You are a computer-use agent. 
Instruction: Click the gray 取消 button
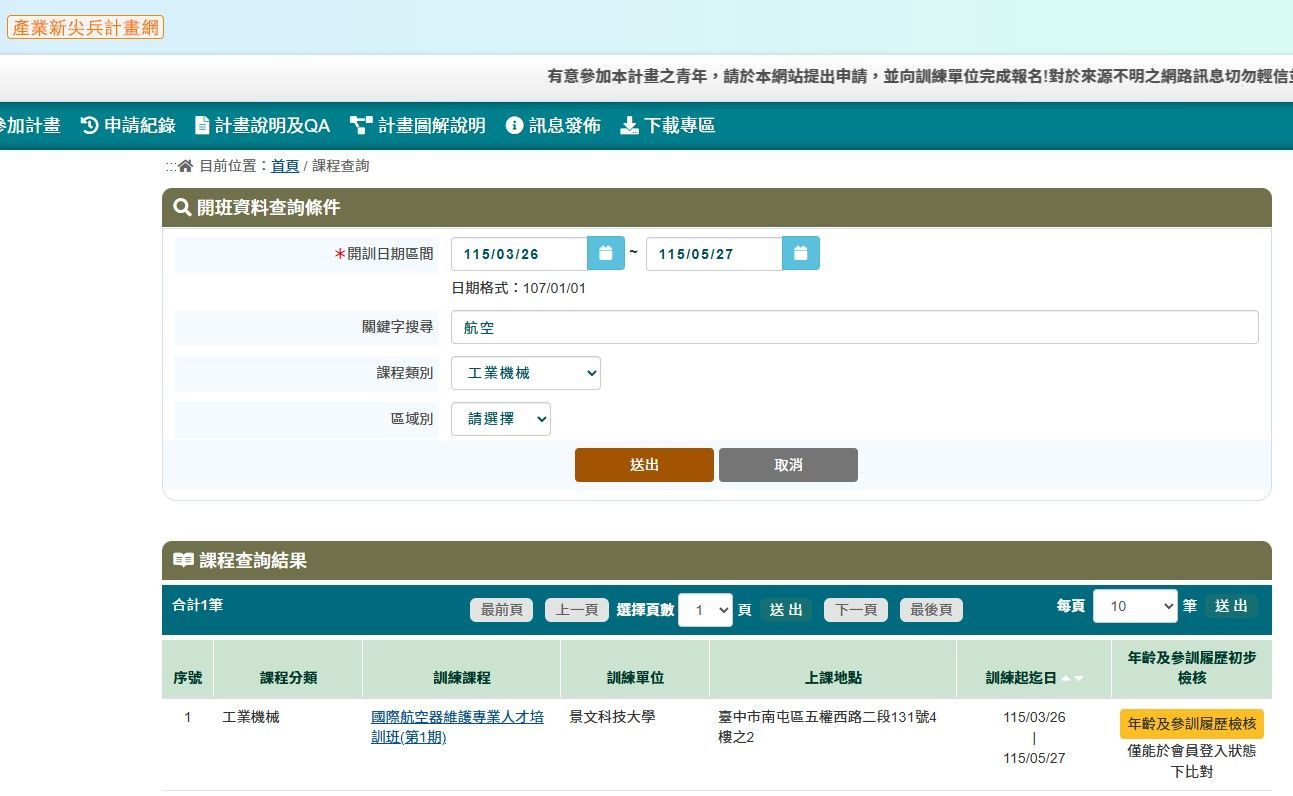tap(788, 465)
